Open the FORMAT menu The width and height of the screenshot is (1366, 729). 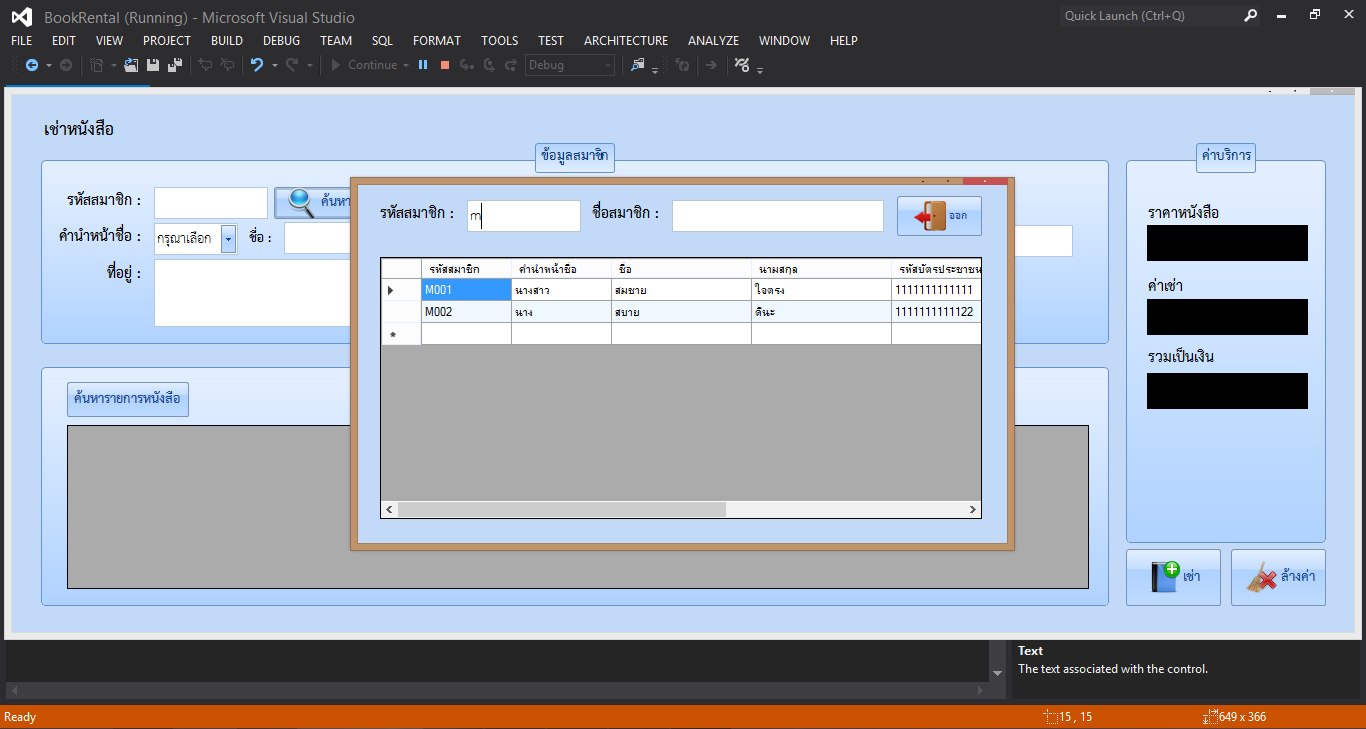click(x=437, y=40)
